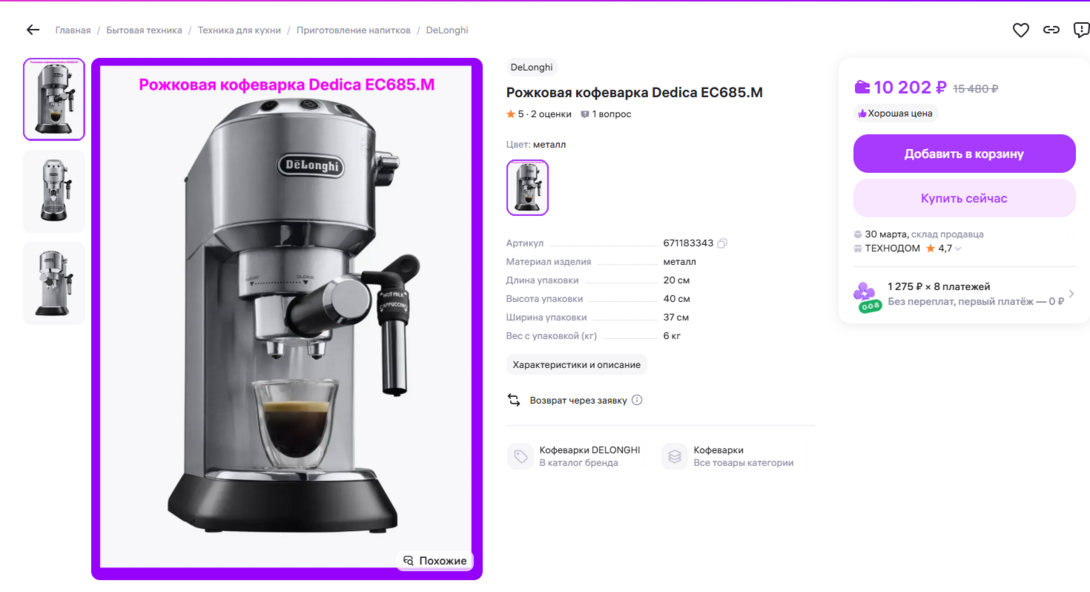Click the store icon beside ТЕХНОДОМ
Image resolution: width=1090 pixels, height=592 pixels.
coord(858,249)
